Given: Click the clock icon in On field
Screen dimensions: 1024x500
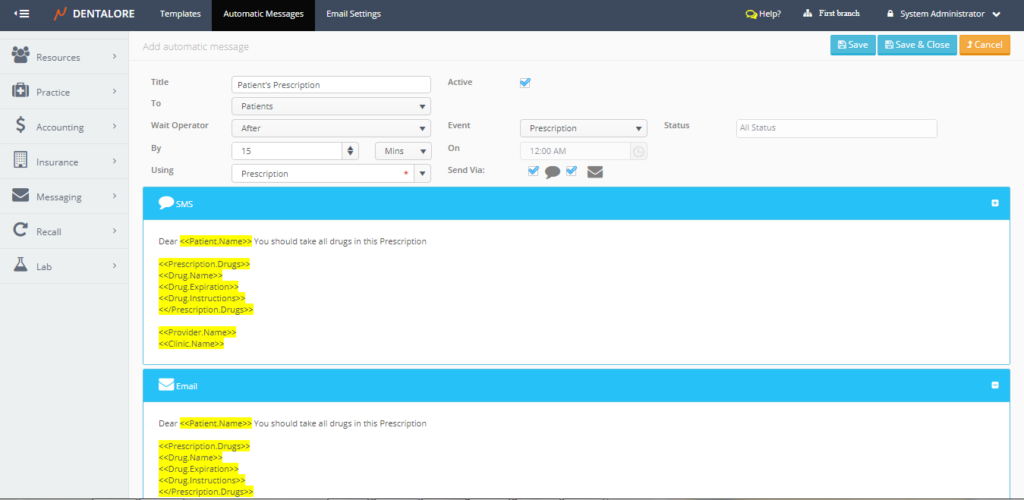Looking at the screenshot, I should [x=638, y=151].
